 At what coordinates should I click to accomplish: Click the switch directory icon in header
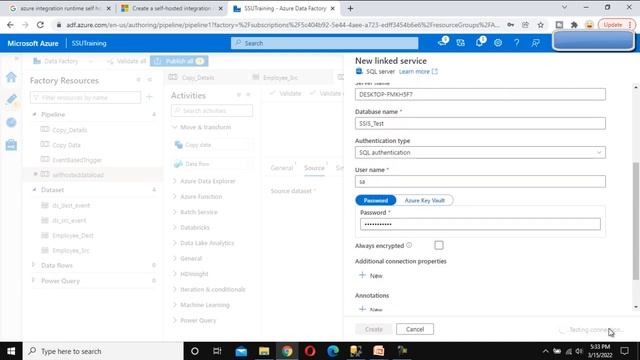pyautogui.click(x=461, y=42)
